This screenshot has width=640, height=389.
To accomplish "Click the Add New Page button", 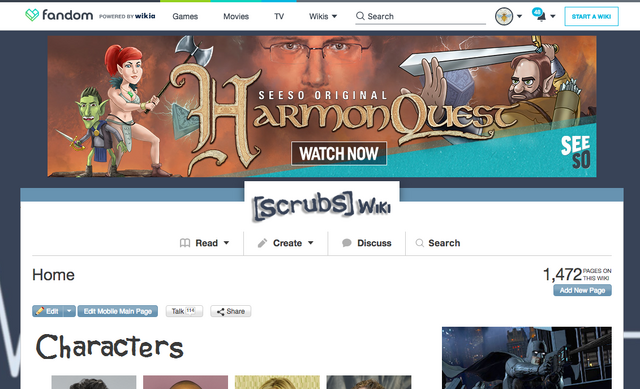I will [x=582, y=290].
